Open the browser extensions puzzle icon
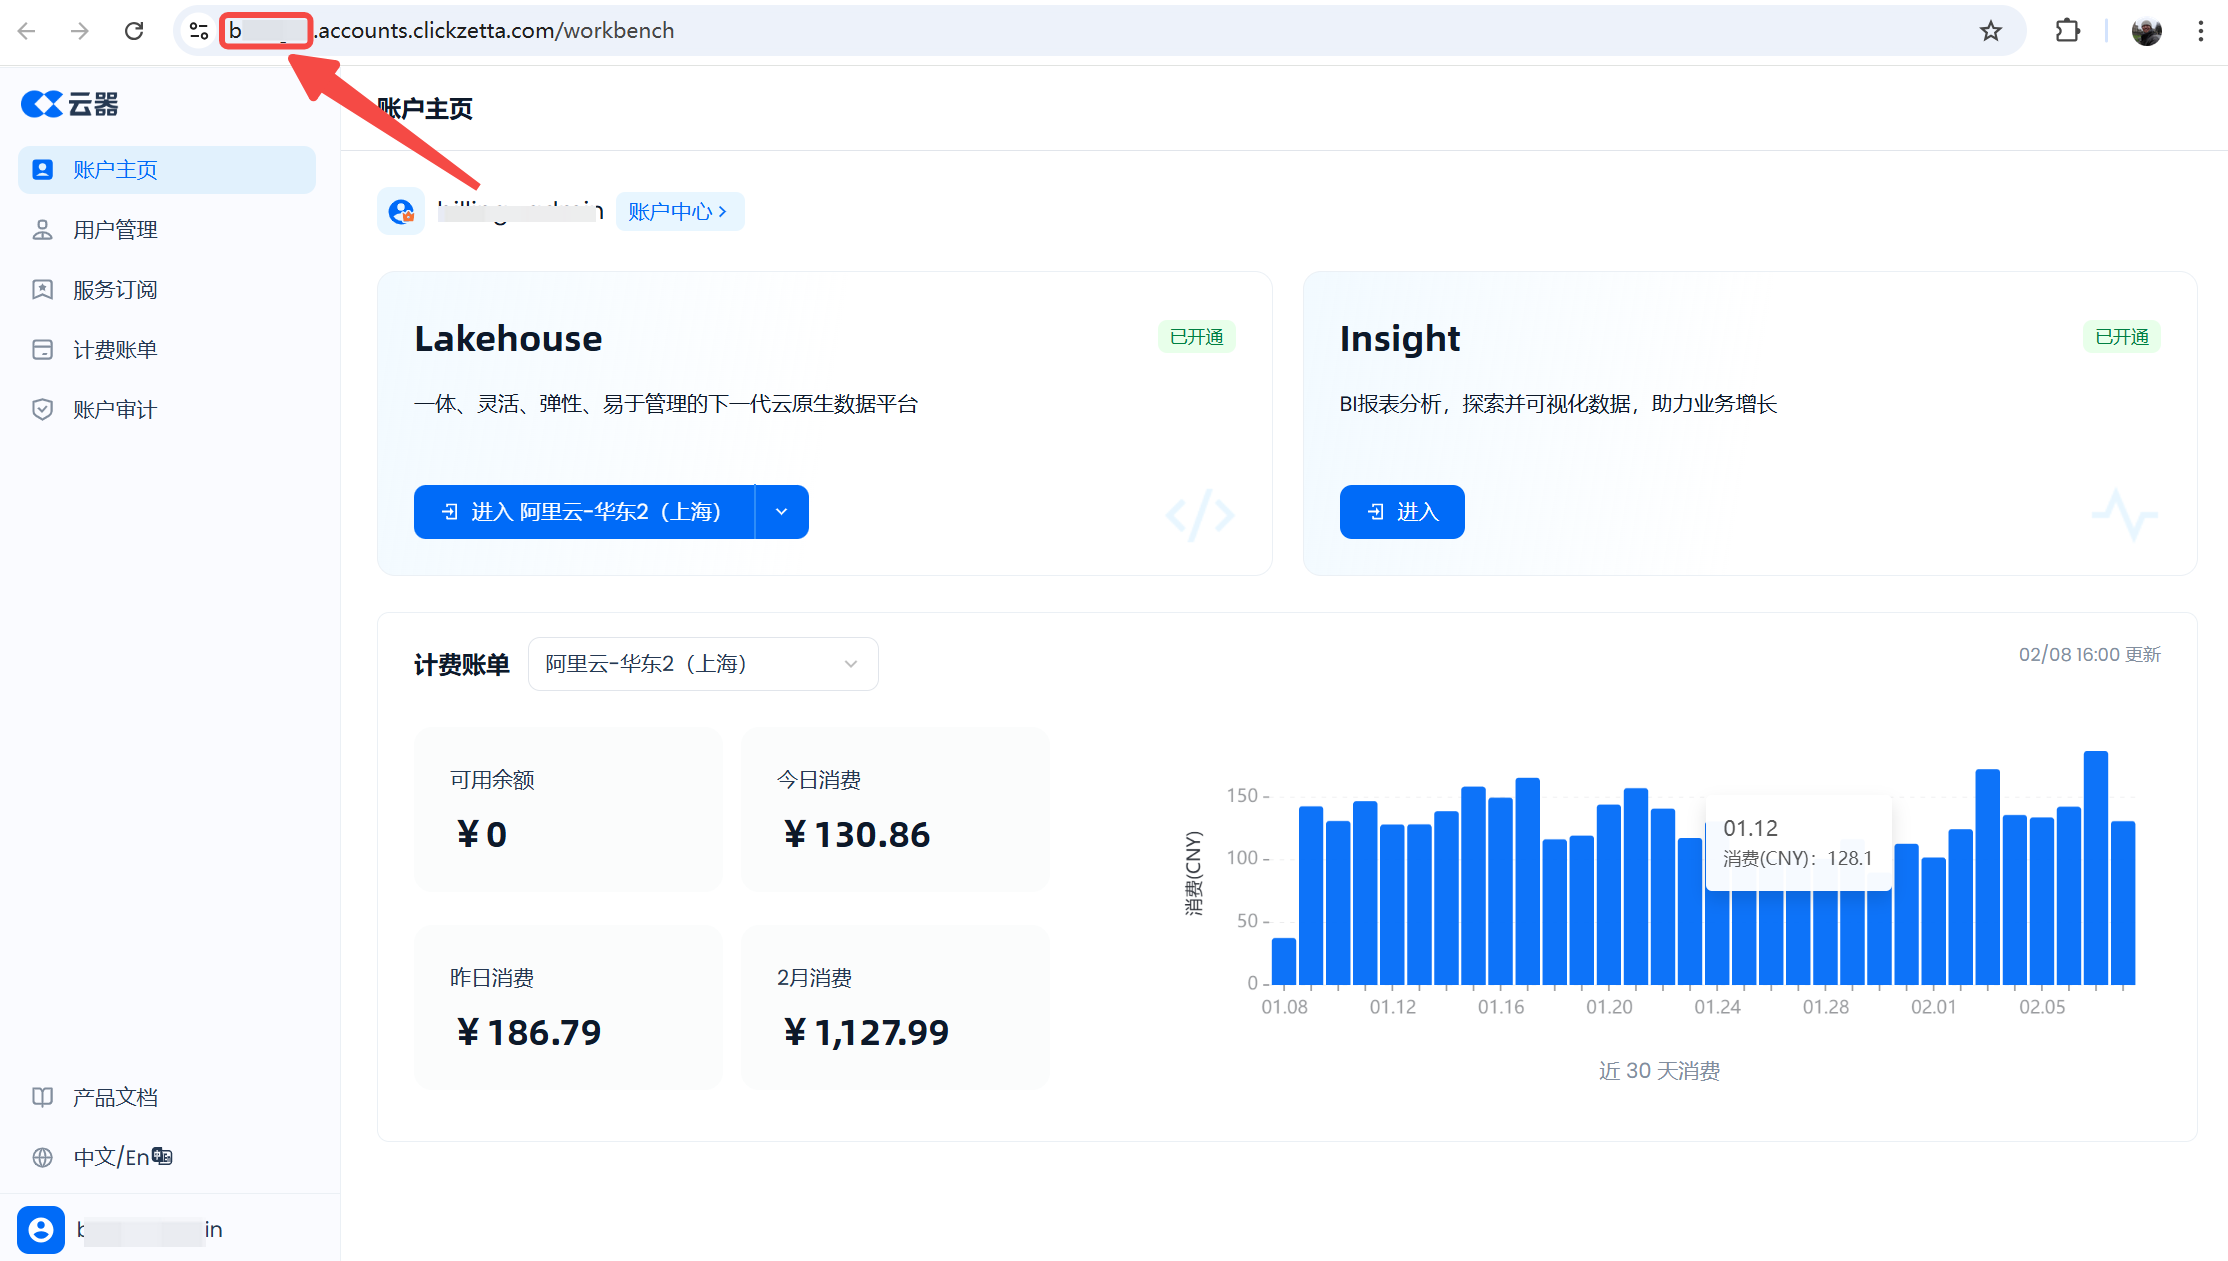Viewport: 2228px width, 1261px height. 2067,31
